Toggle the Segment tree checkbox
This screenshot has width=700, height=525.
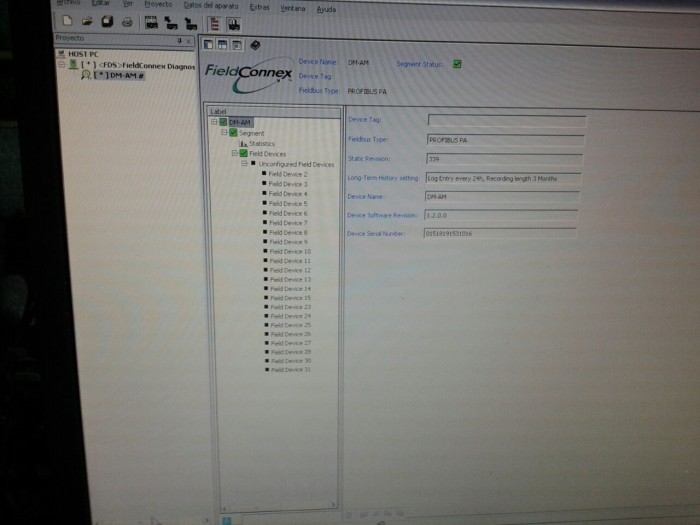pyautogui.click(x=233, y=133)
